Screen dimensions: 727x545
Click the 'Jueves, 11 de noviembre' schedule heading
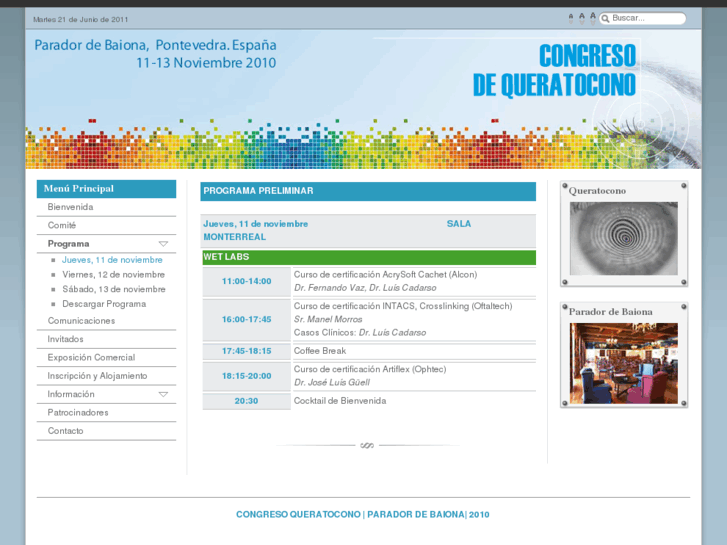(255, 224)
